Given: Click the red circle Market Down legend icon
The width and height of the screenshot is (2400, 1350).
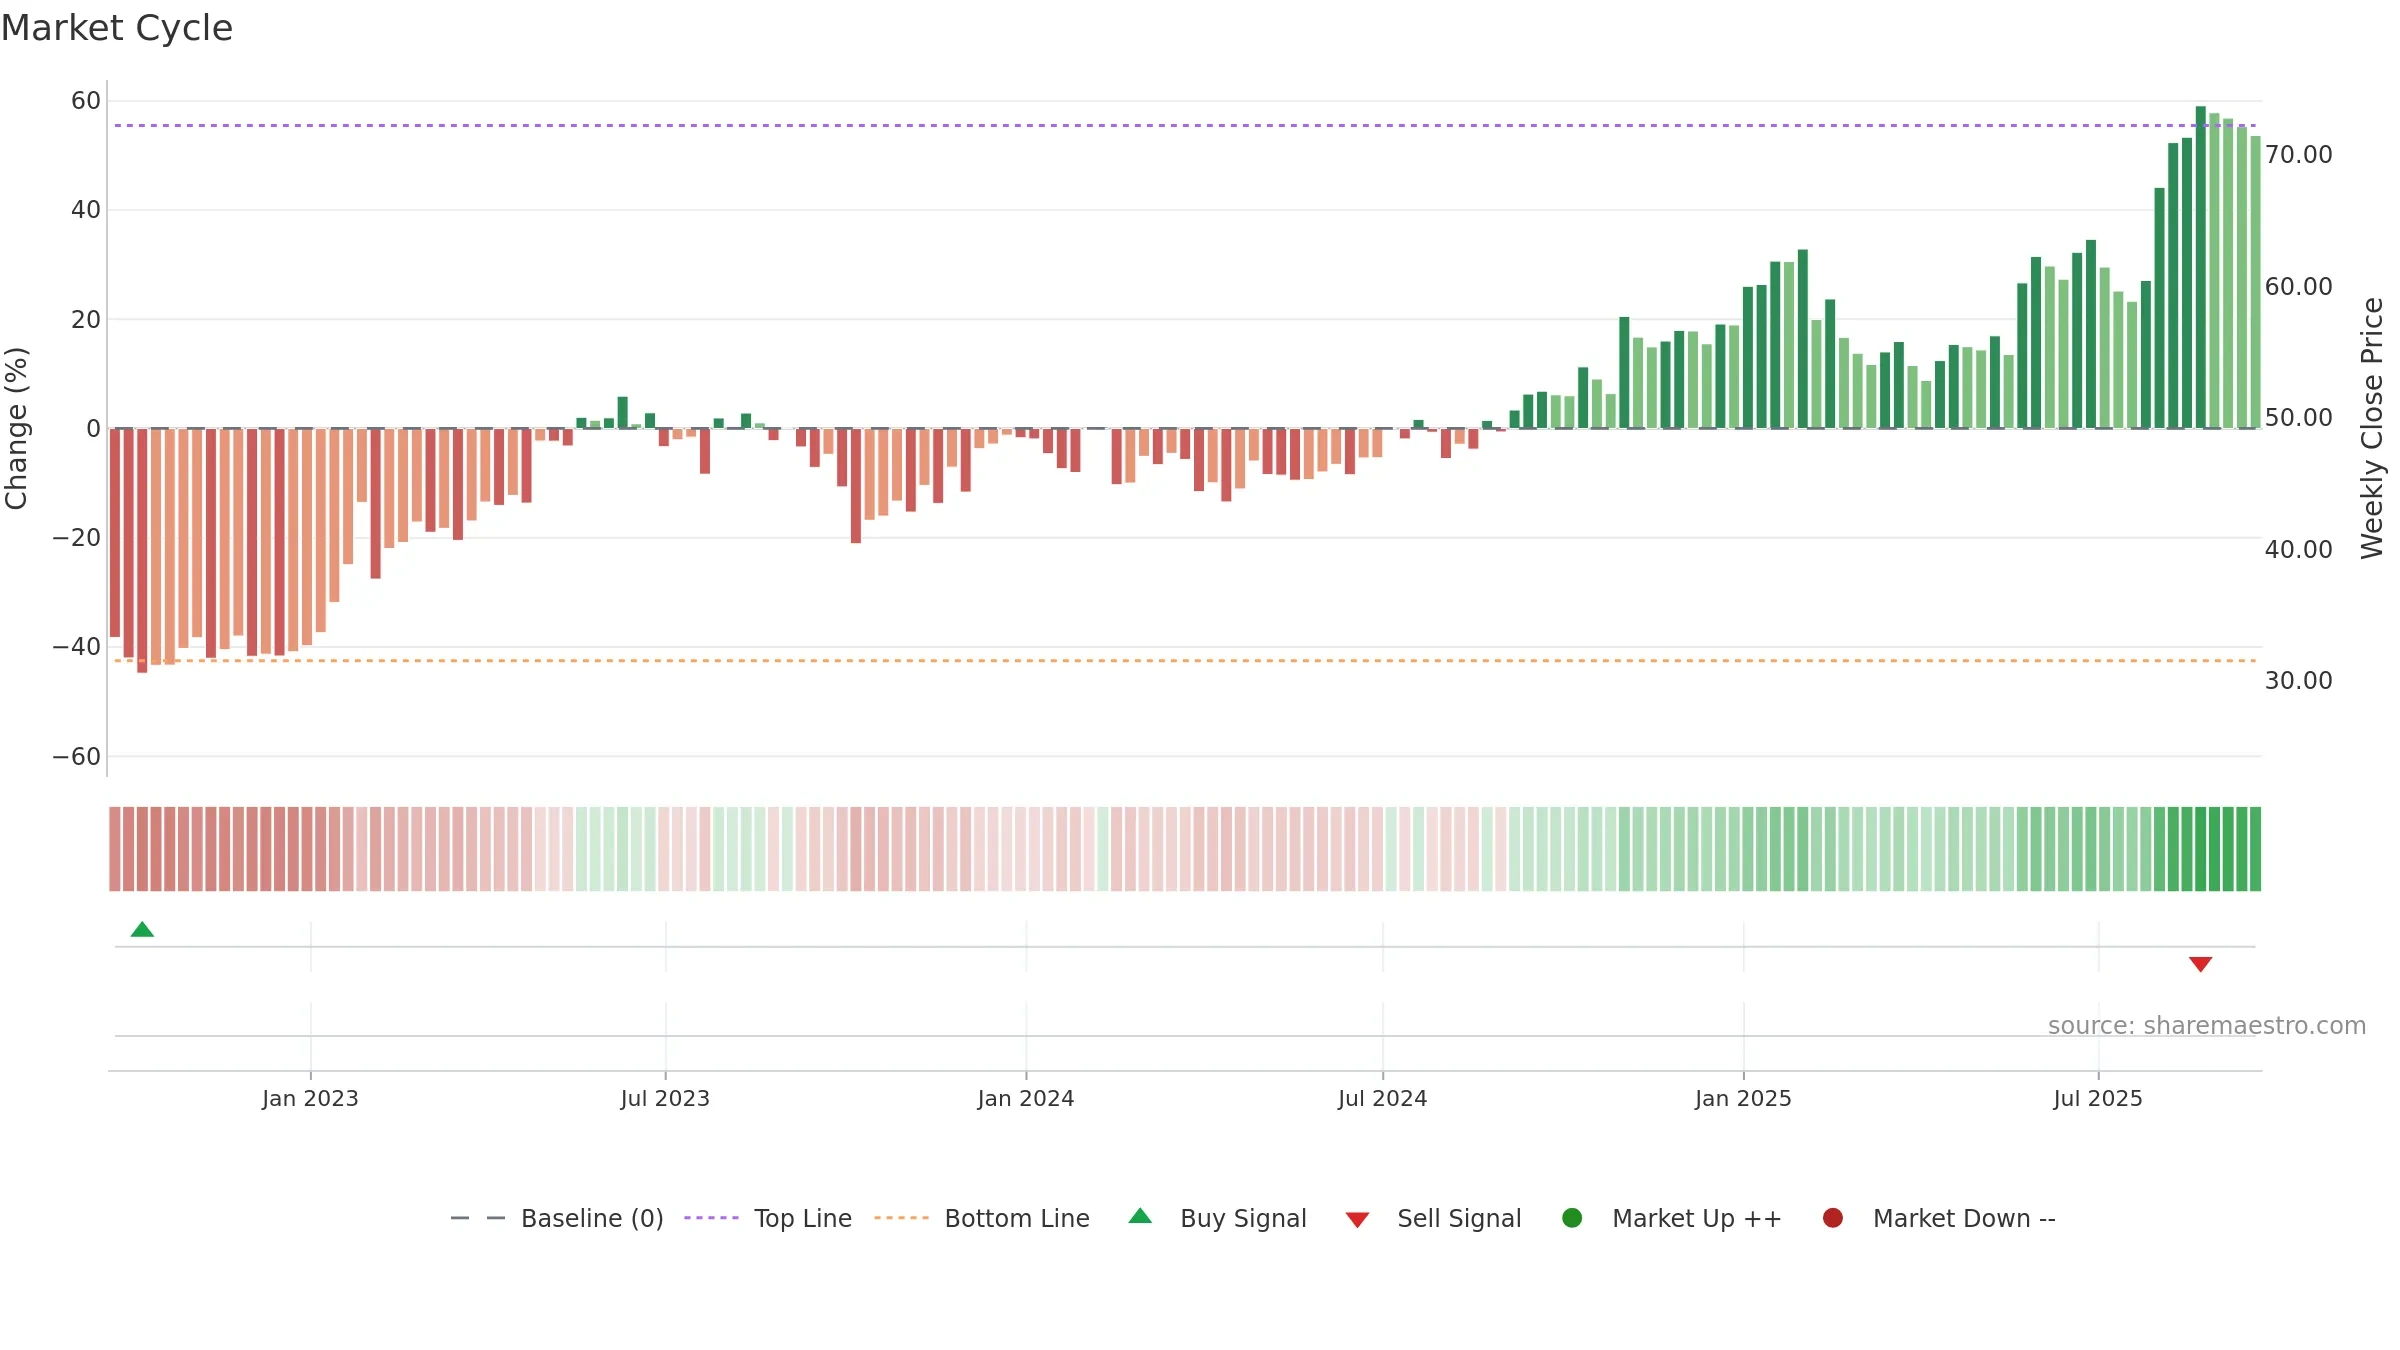Looking at the screenshot, I should click(x=1833, y=1218).
